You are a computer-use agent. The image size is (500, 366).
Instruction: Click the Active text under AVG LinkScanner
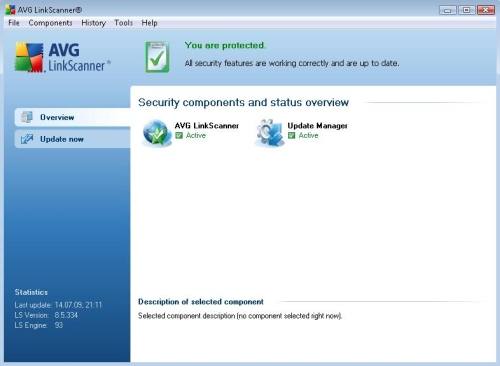pos(196,135)
